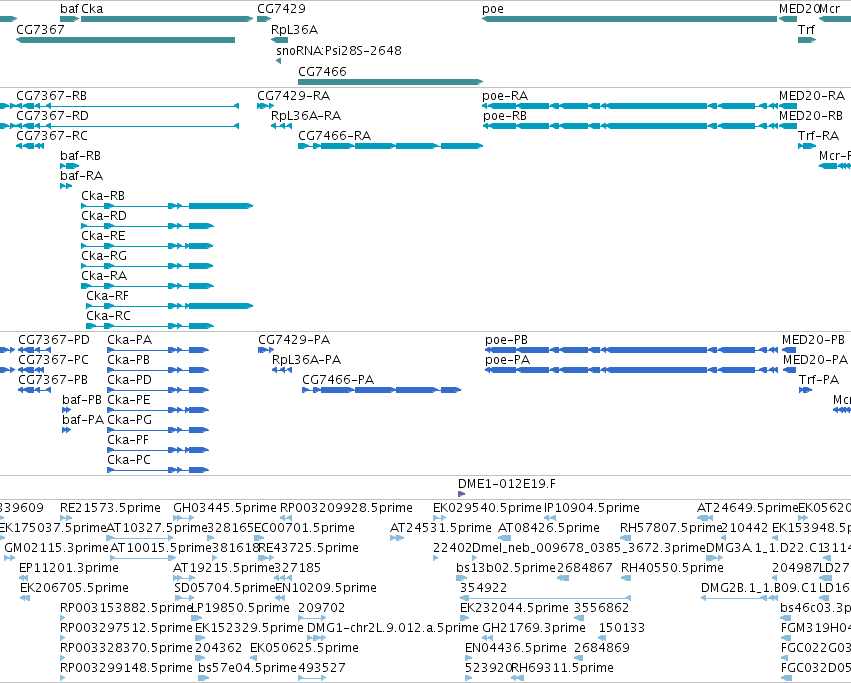Click the purple arrow under DME1-012E19.F
851x683 pixels.
click(461, 494)
